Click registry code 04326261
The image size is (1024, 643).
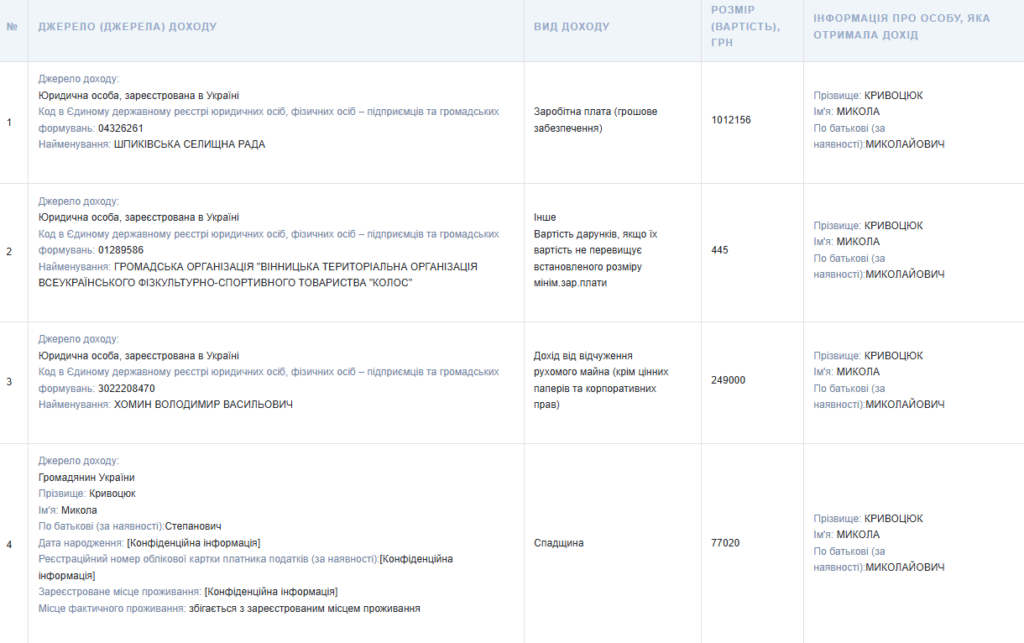point(121,128)
